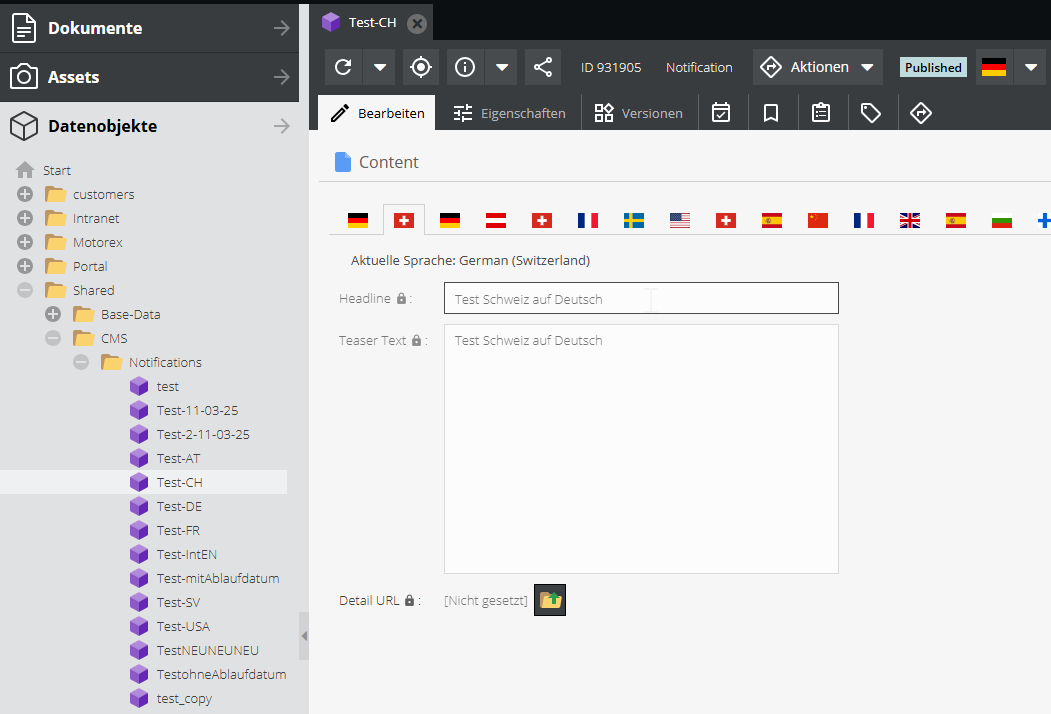Expand the customers folder
The image size is (1051, 714).
point(25,194)
